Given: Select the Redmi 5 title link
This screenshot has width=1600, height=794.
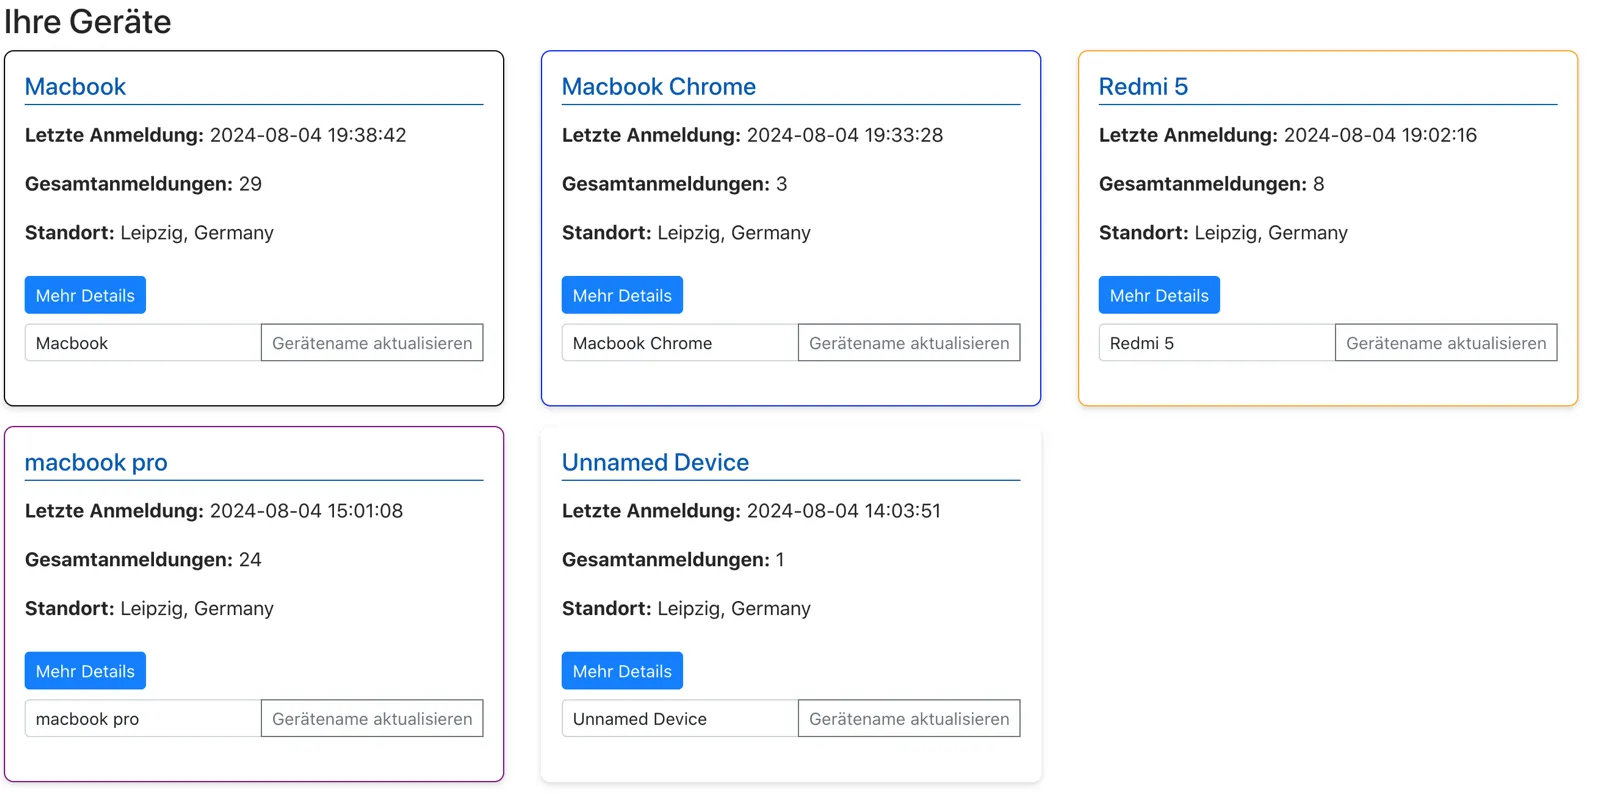Looking at the screenshot, I should tap(1143, 87).
